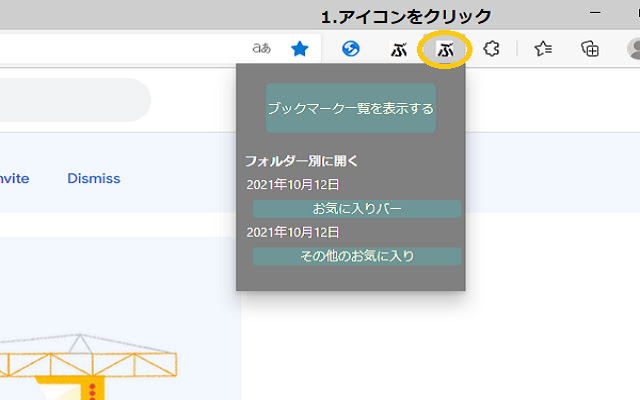The image size is (640, 400).
Task: Minimize the browser window
Action: click(595, 13)
